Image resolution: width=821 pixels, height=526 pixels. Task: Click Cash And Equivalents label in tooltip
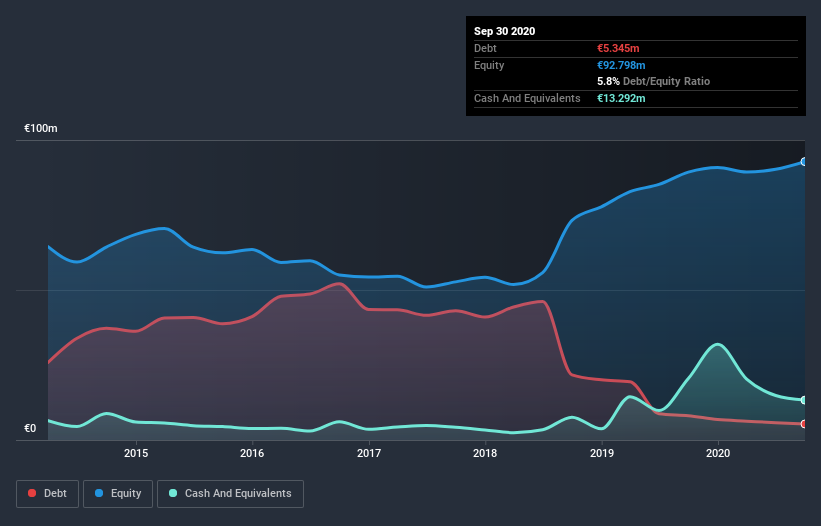point(527,98)
